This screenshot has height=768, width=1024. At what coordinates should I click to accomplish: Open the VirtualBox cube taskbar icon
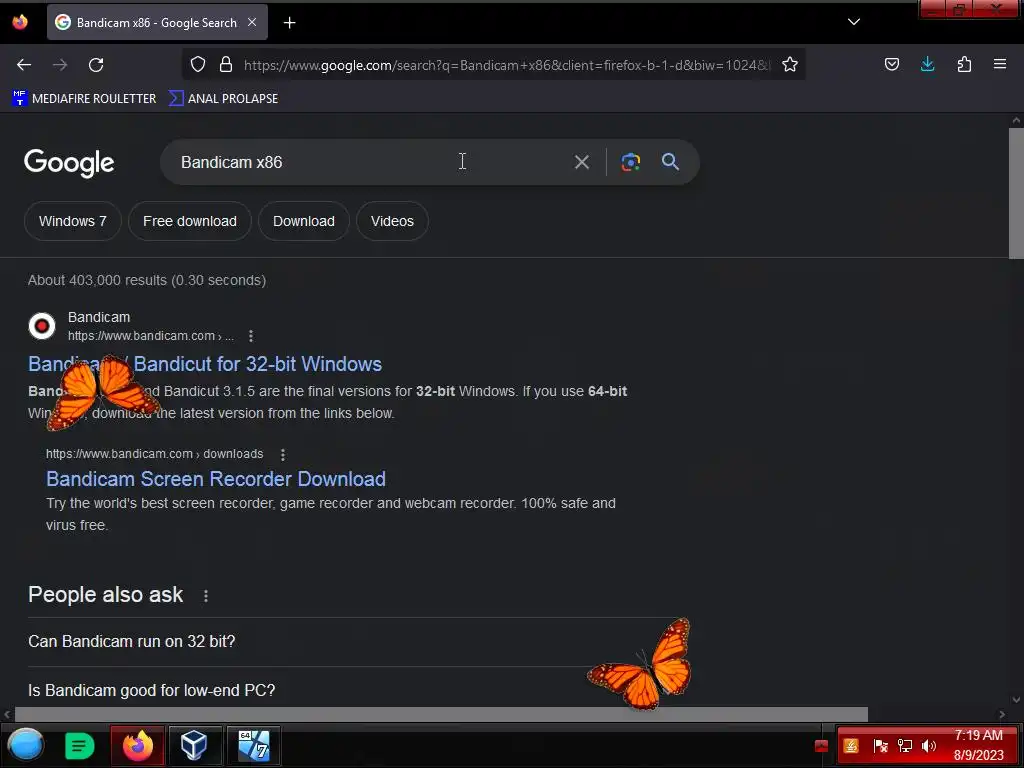194,745
